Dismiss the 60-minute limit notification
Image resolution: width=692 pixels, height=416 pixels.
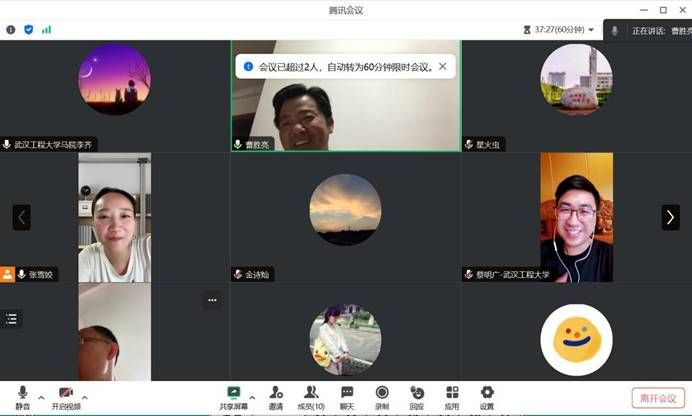coord(443,67)
